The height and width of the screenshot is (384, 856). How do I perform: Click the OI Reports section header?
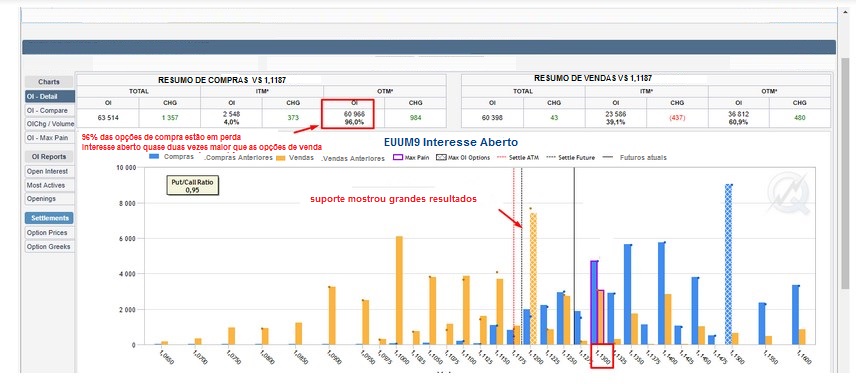tap(49, 157)
